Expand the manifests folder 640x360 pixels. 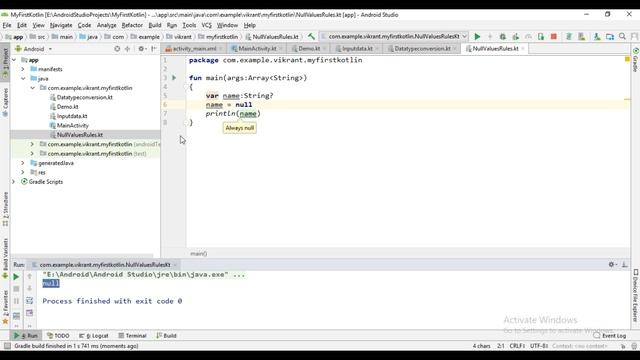coord(23,69)
